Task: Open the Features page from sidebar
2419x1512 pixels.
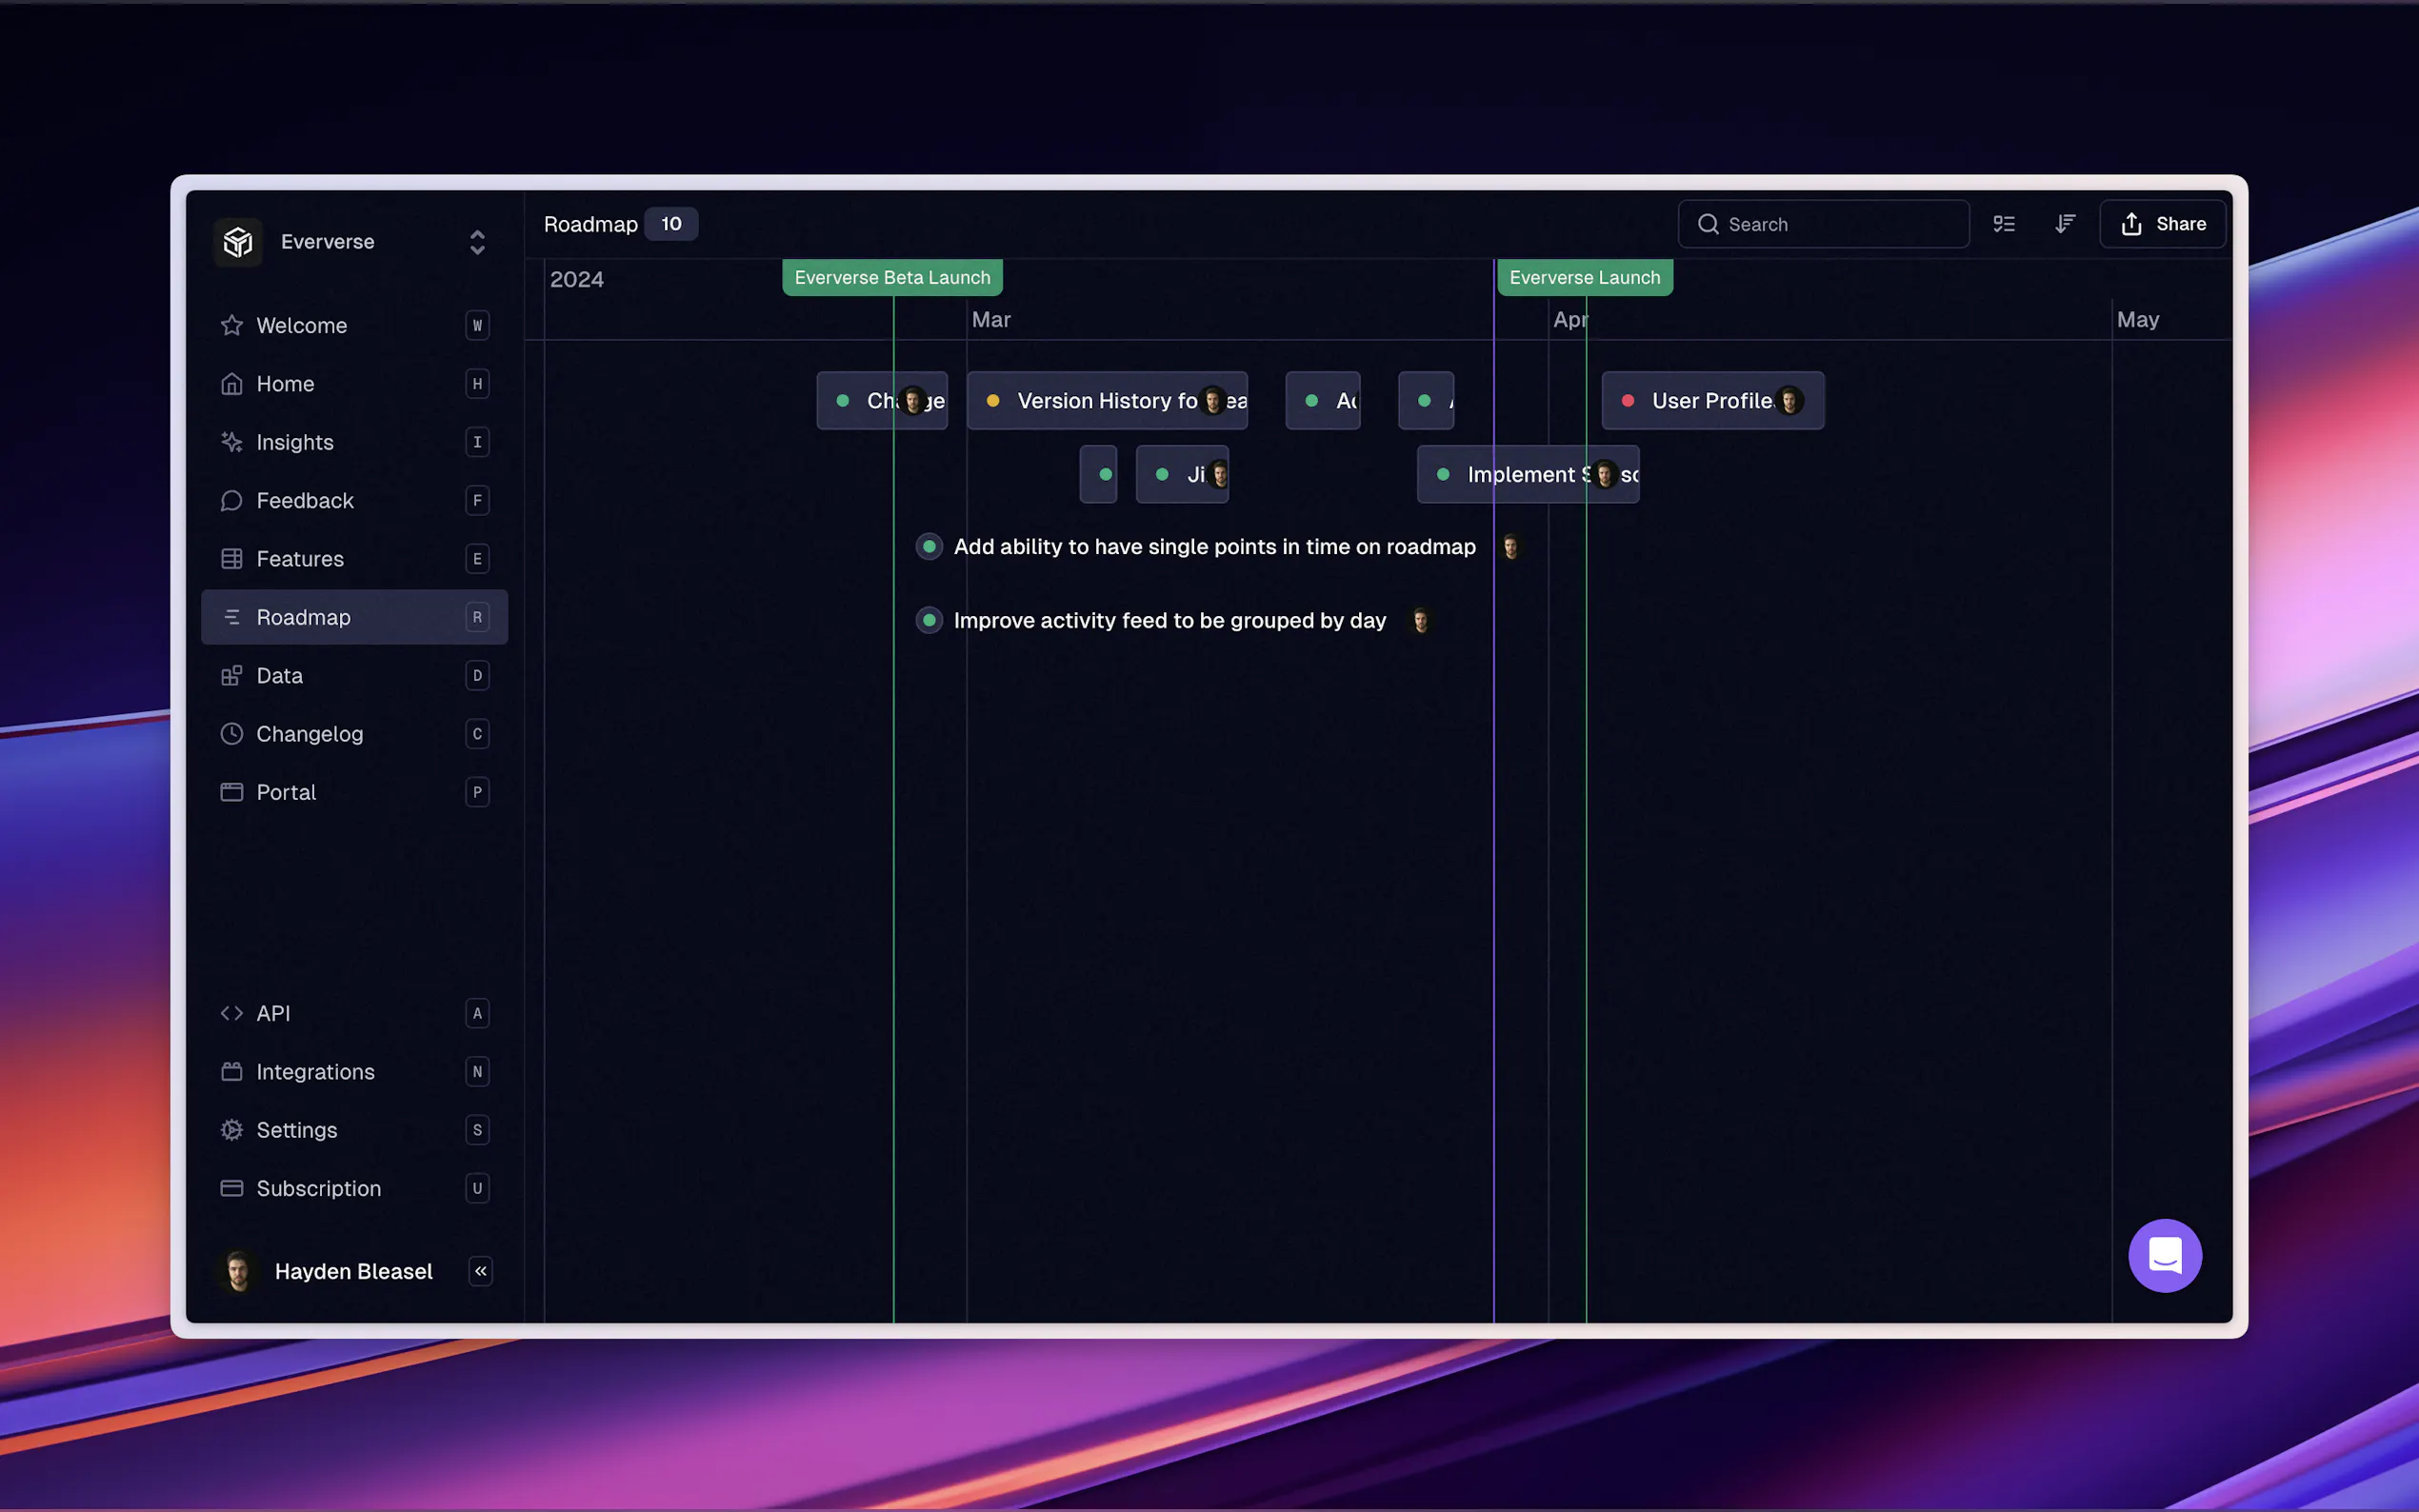Action: [300, 559]
